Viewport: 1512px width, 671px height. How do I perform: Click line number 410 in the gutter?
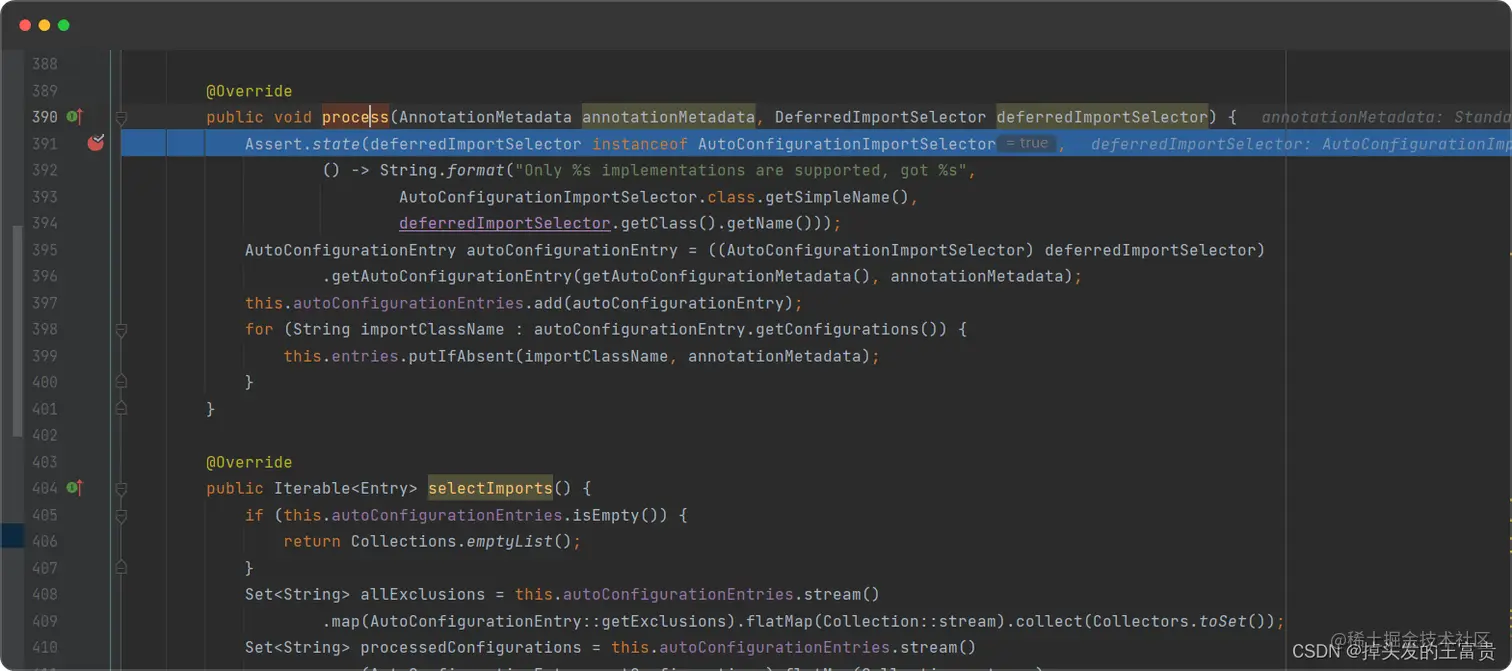tap(44, 647)
